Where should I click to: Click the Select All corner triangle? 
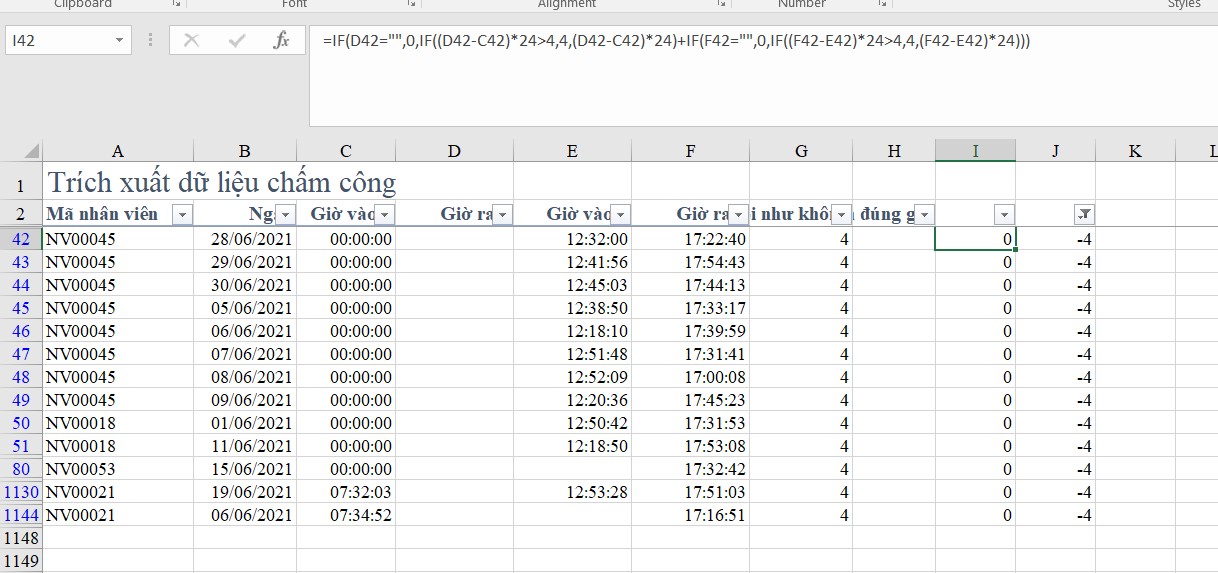(x=30, y=151)
